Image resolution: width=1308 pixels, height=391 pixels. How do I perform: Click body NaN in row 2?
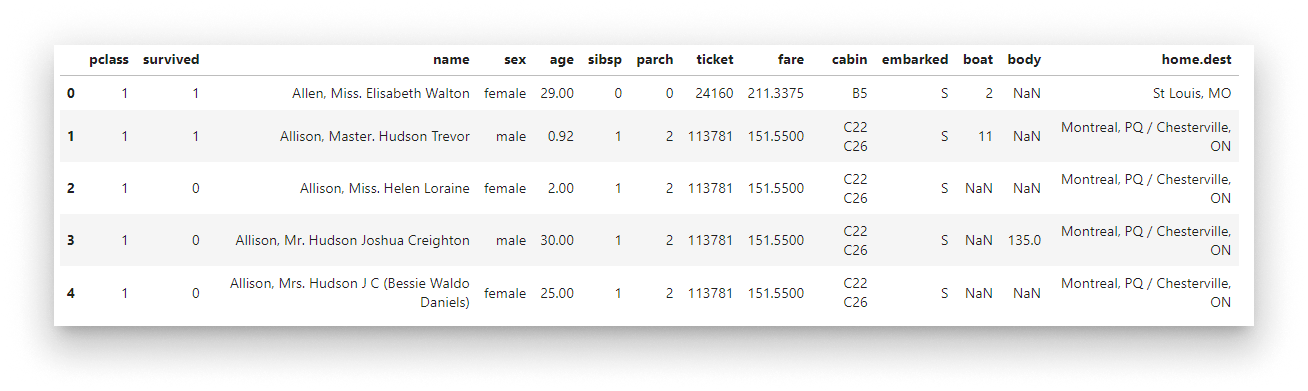point(1026,188)
